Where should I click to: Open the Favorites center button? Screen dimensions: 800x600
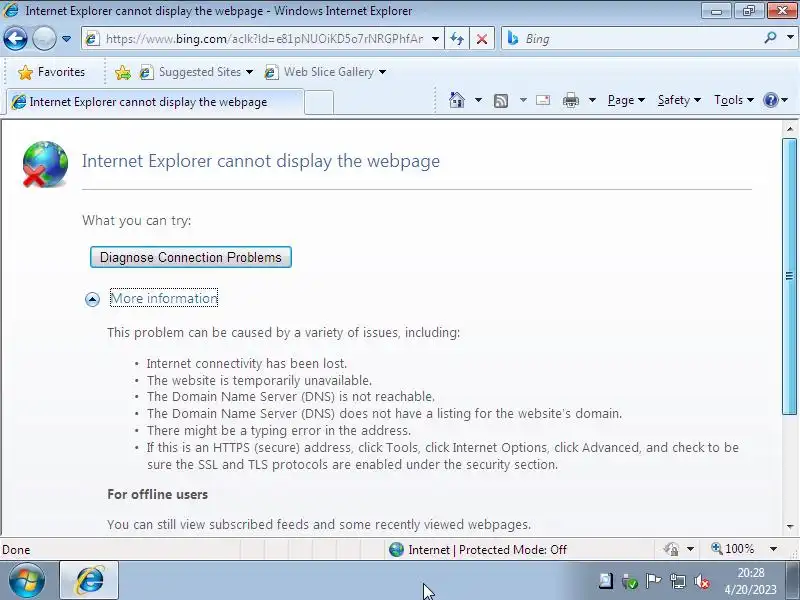(x=51, y=72)
